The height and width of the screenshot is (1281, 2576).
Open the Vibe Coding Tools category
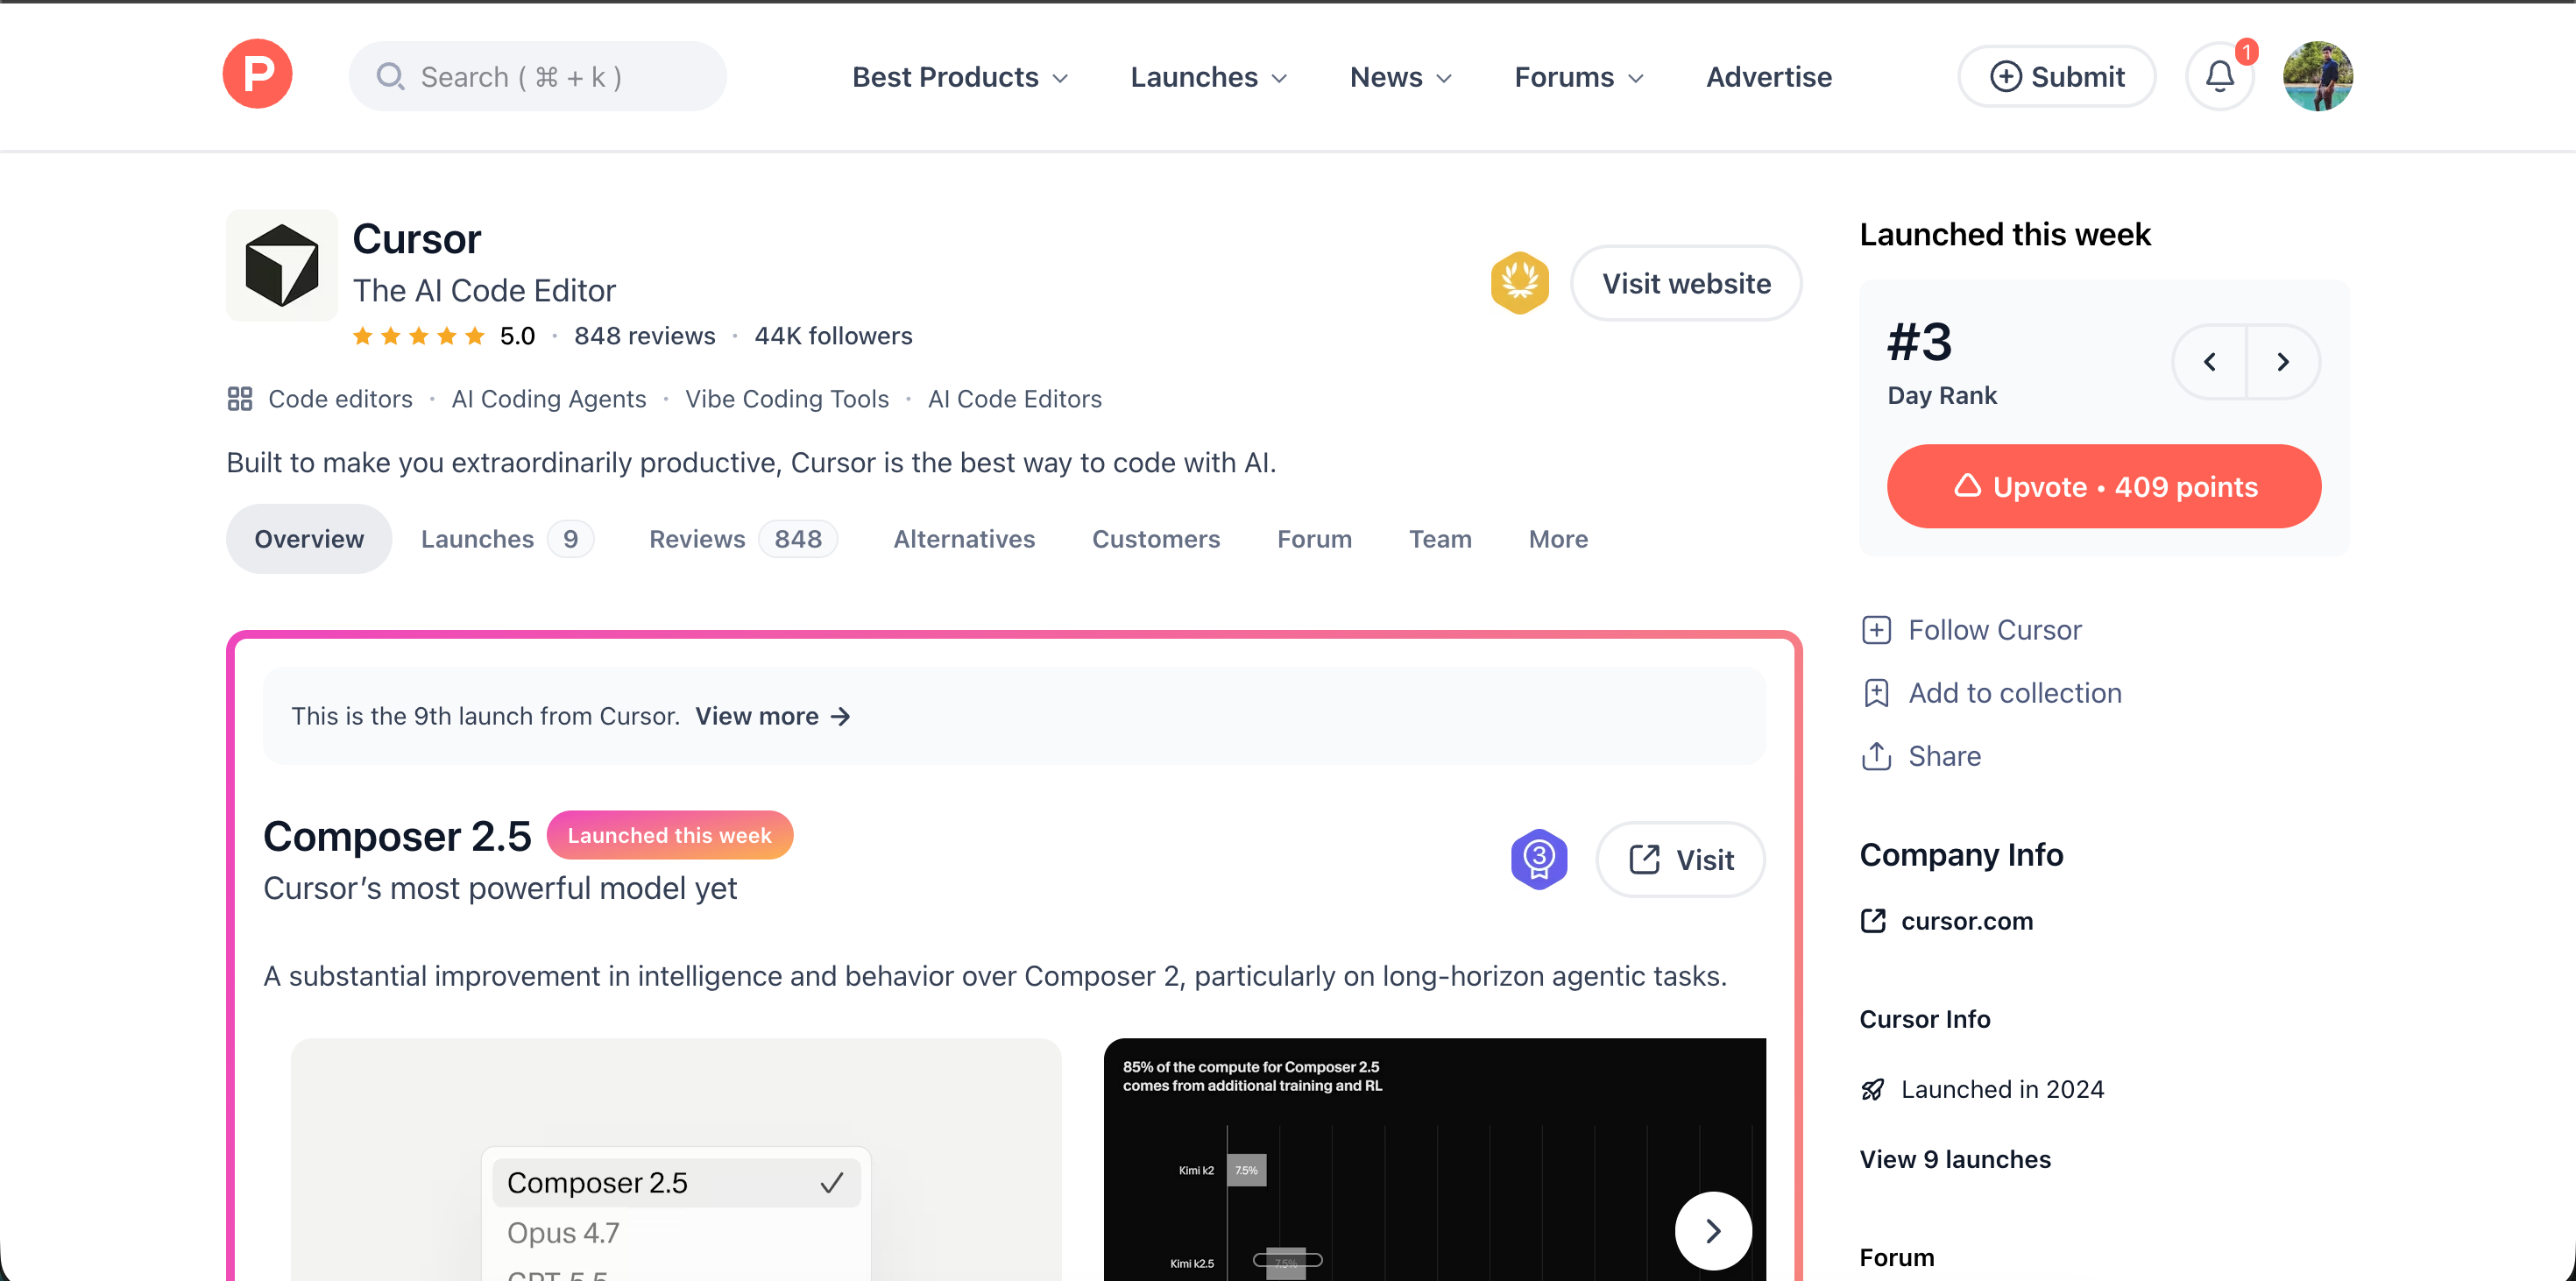click(x=787, y=399)
